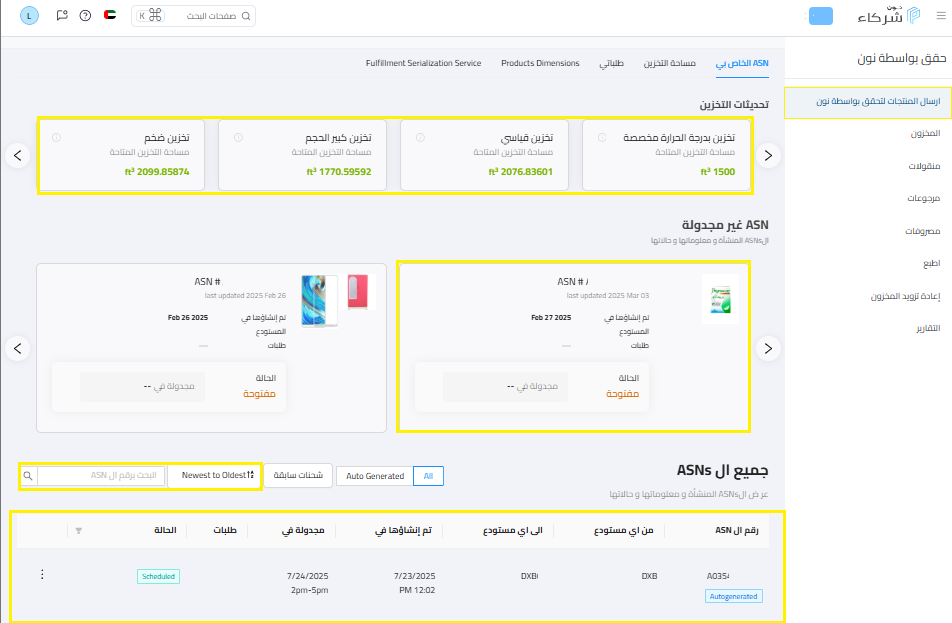Open red product thumbnail in Feb 26 card
Screen dimensions: 952x623
[358, 291]
